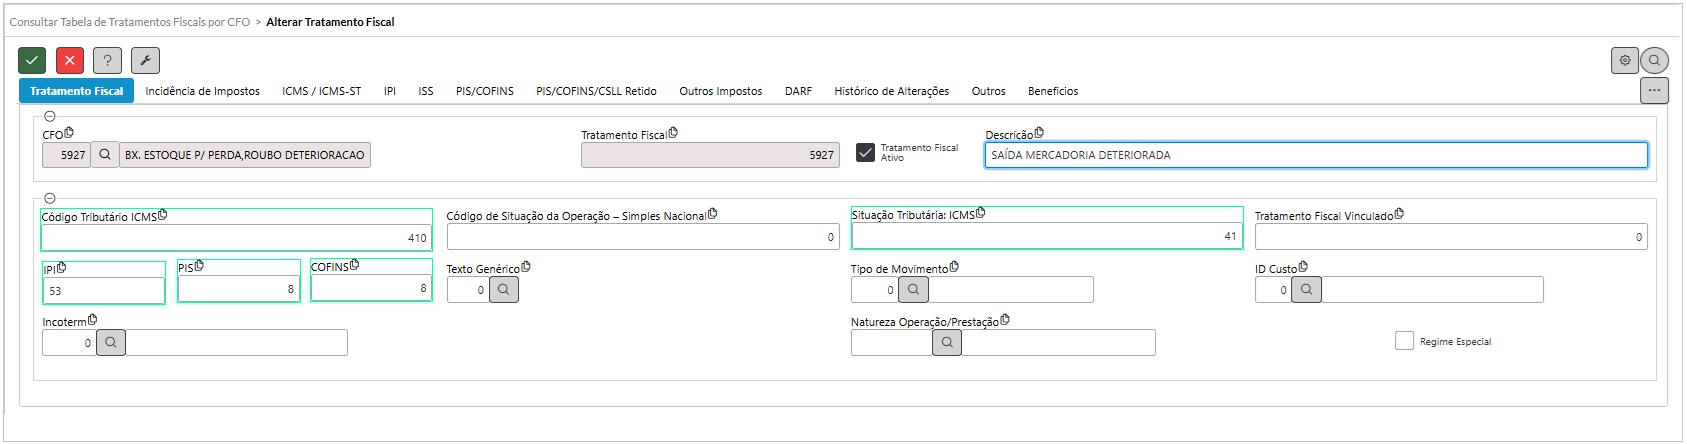
Task: Open the wrench tools button
Action: click(x=145, y=61)
